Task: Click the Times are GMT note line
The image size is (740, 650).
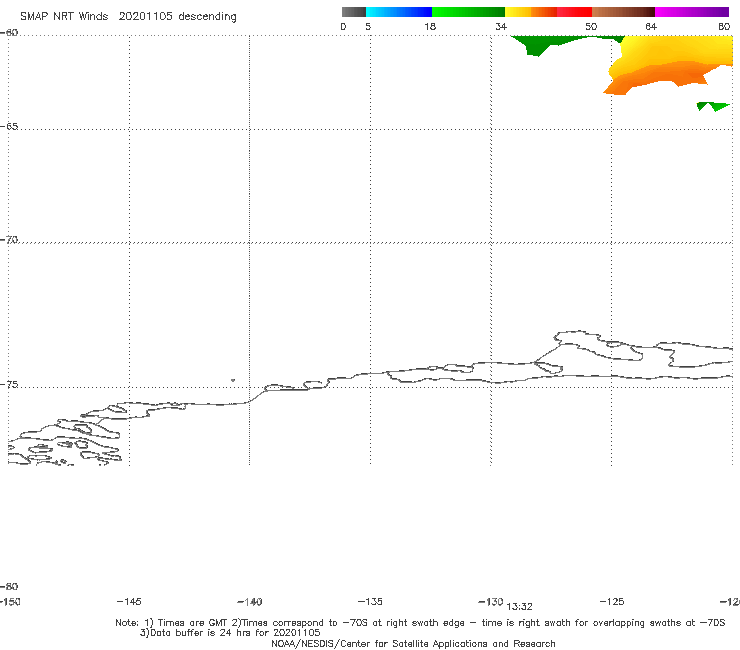Action: click(x=420, y=623)
